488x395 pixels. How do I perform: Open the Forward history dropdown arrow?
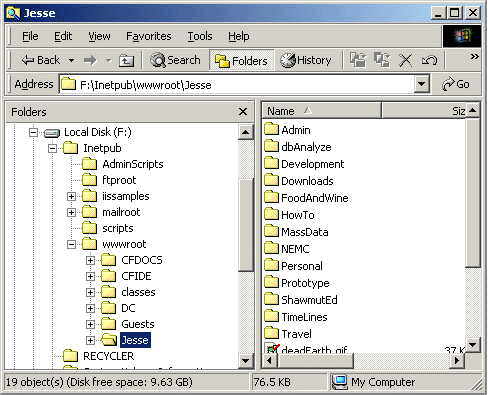pyautogui.click(x=108, y=61)
